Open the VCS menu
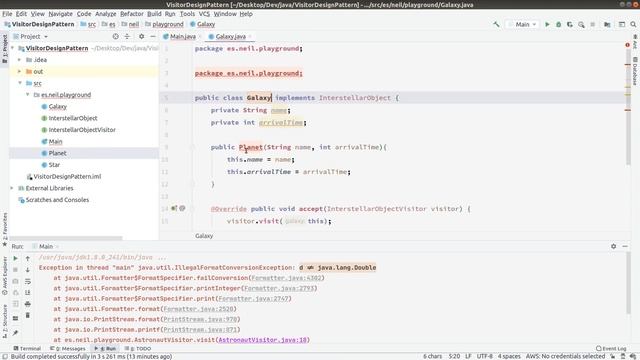The width and height of the screenshot is (640, 360). coord(204,14)
